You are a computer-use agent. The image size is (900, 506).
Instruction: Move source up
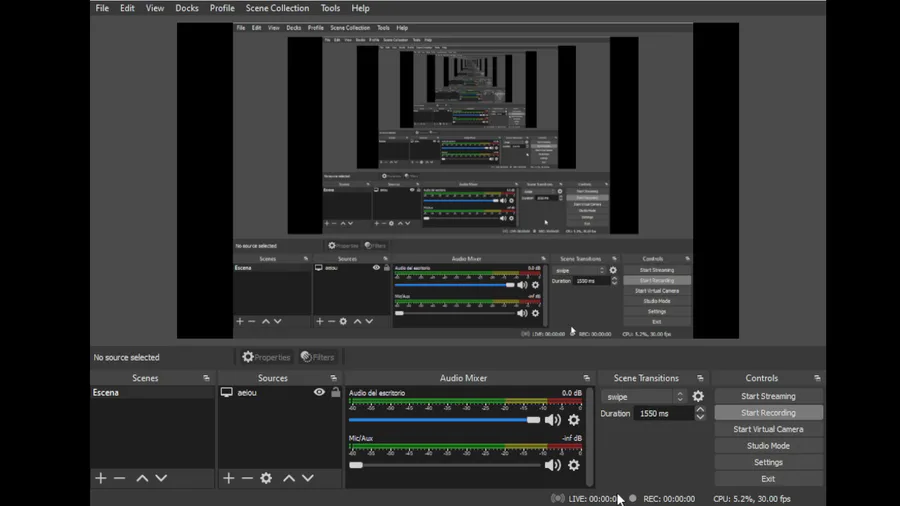[x=289, y=478]
